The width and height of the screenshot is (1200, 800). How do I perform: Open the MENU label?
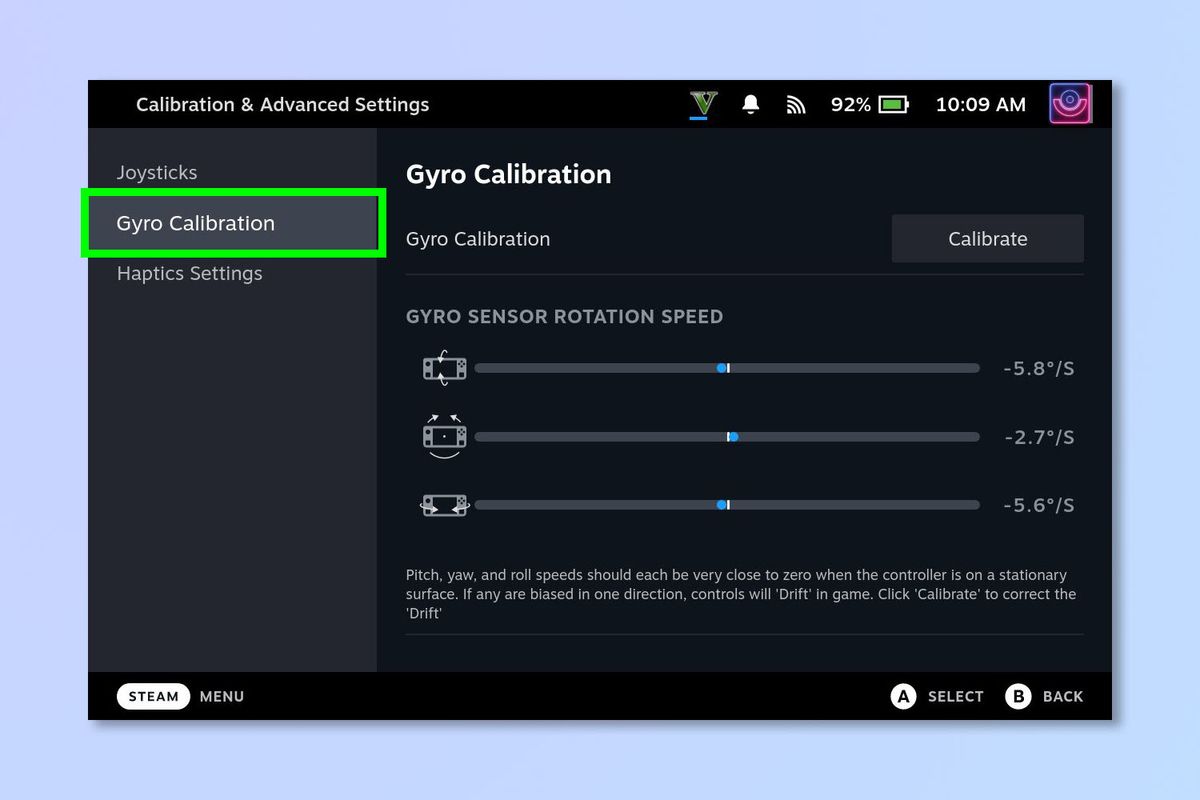(221, 696)
